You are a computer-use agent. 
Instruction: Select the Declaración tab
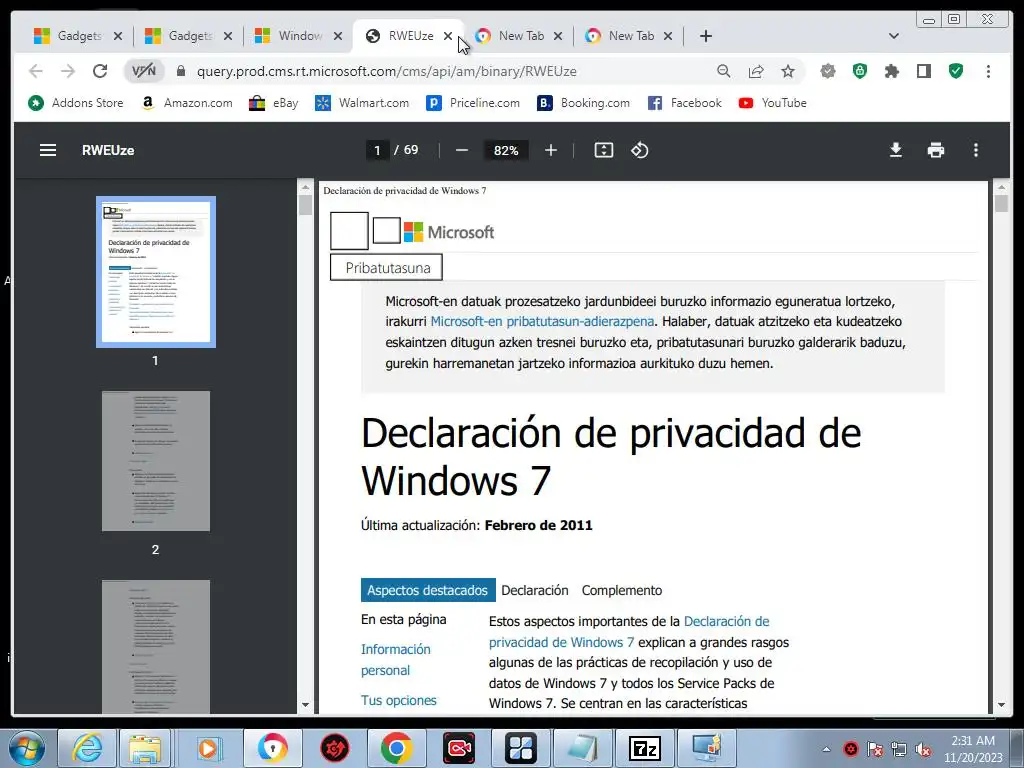pos(535,590)
